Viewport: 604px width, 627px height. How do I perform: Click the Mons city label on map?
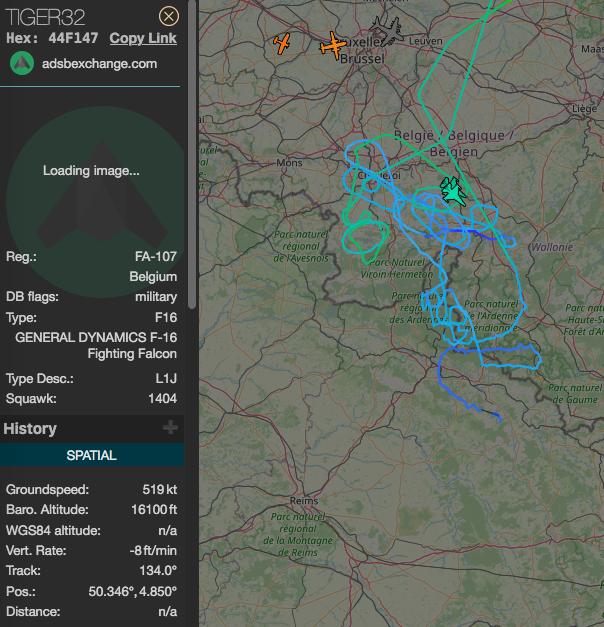tap(289, 163)
